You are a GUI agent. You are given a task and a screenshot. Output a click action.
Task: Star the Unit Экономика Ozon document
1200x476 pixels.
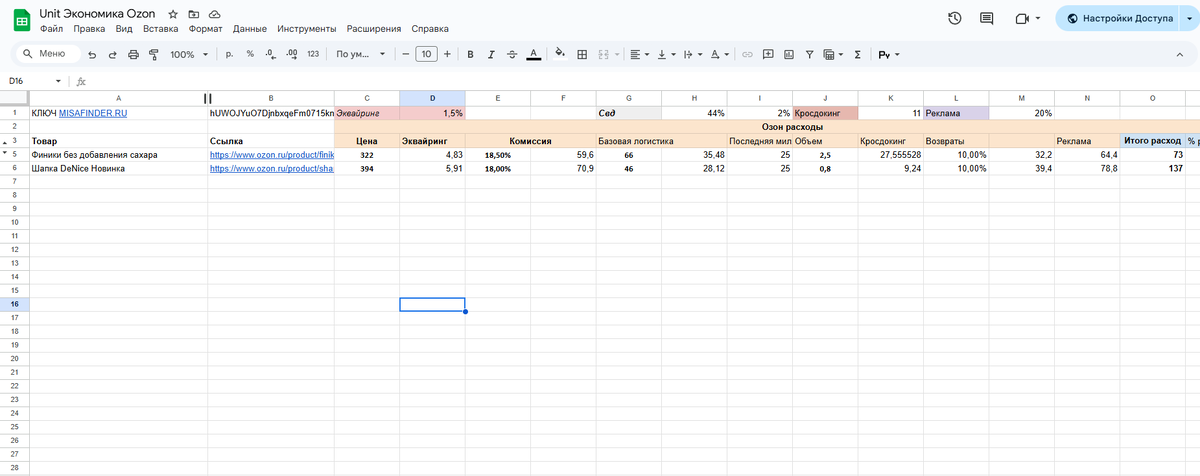[173, 15]
